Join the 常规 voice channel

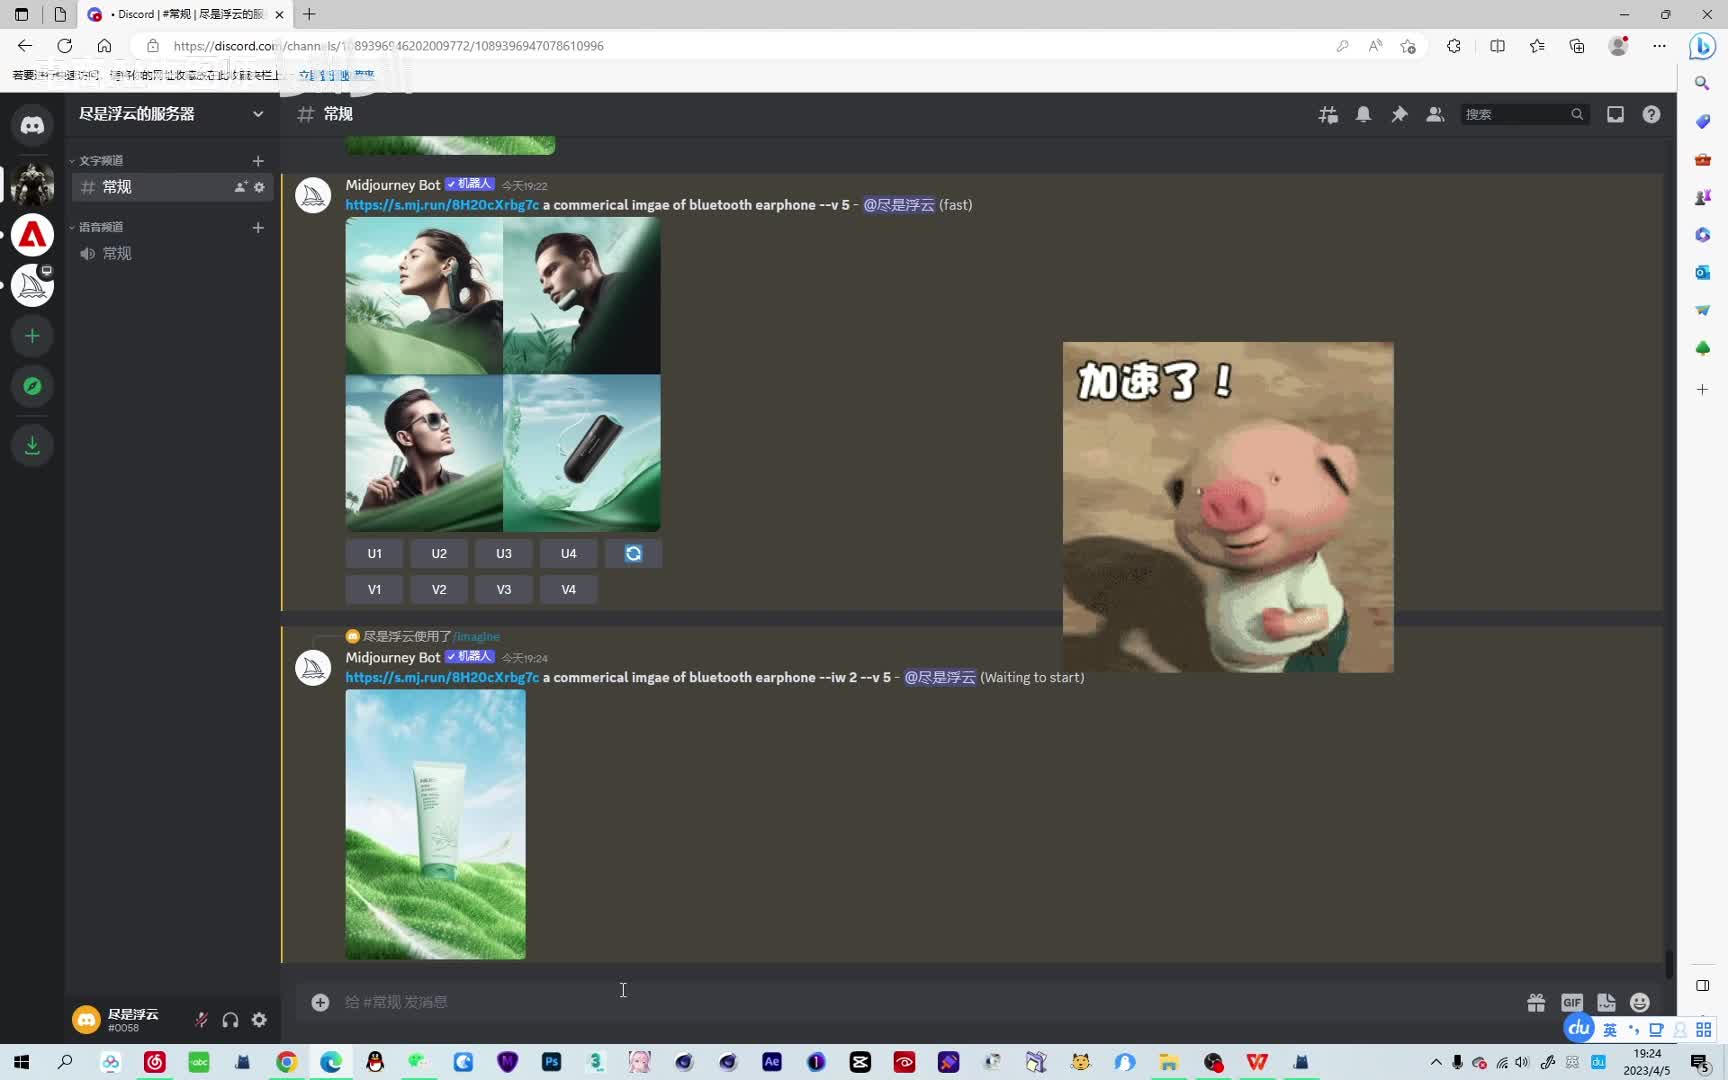[117, 254]
